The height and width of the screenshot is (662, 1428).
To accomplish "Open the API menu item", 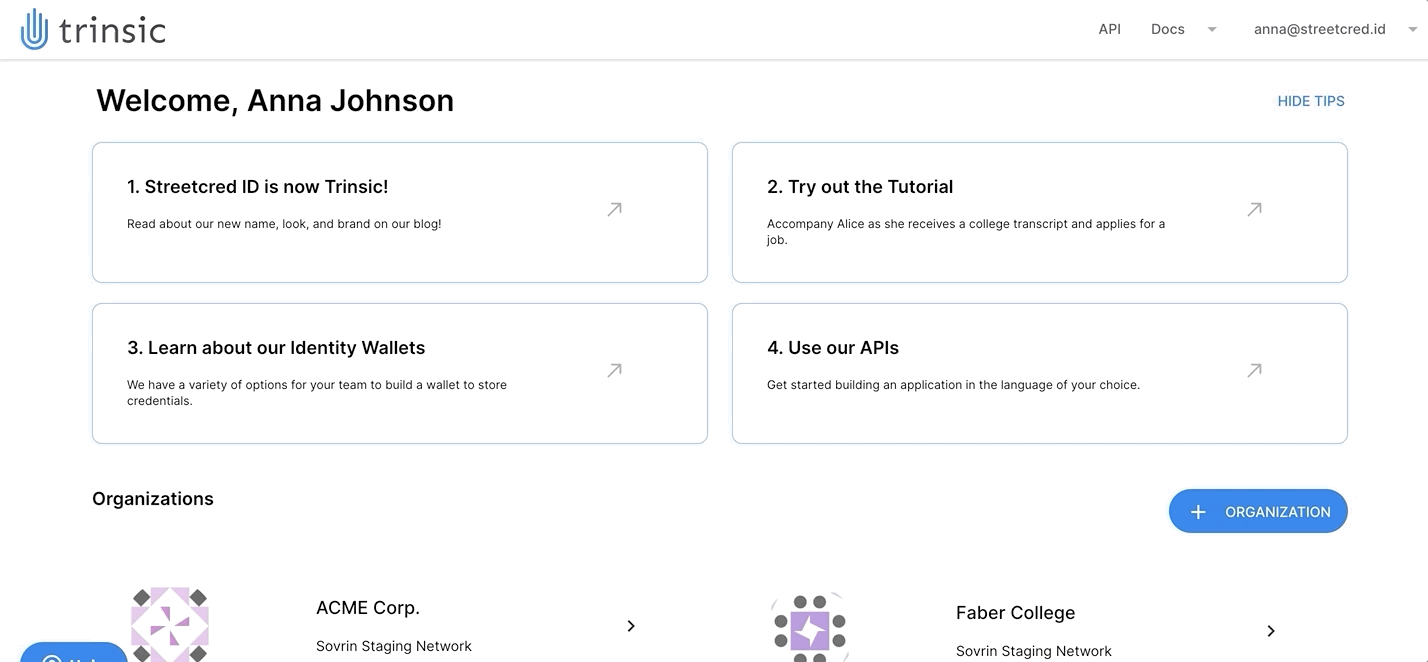I will point(1110,29).
